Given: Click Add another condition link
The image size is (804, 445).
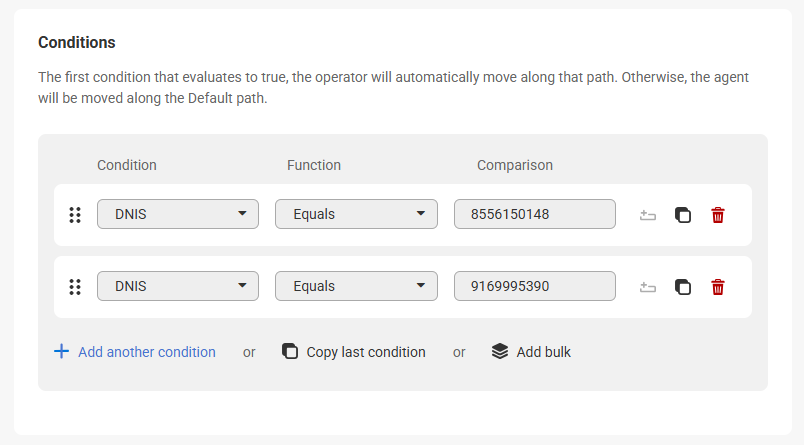Looking at the screenshot, I should 146,352.
